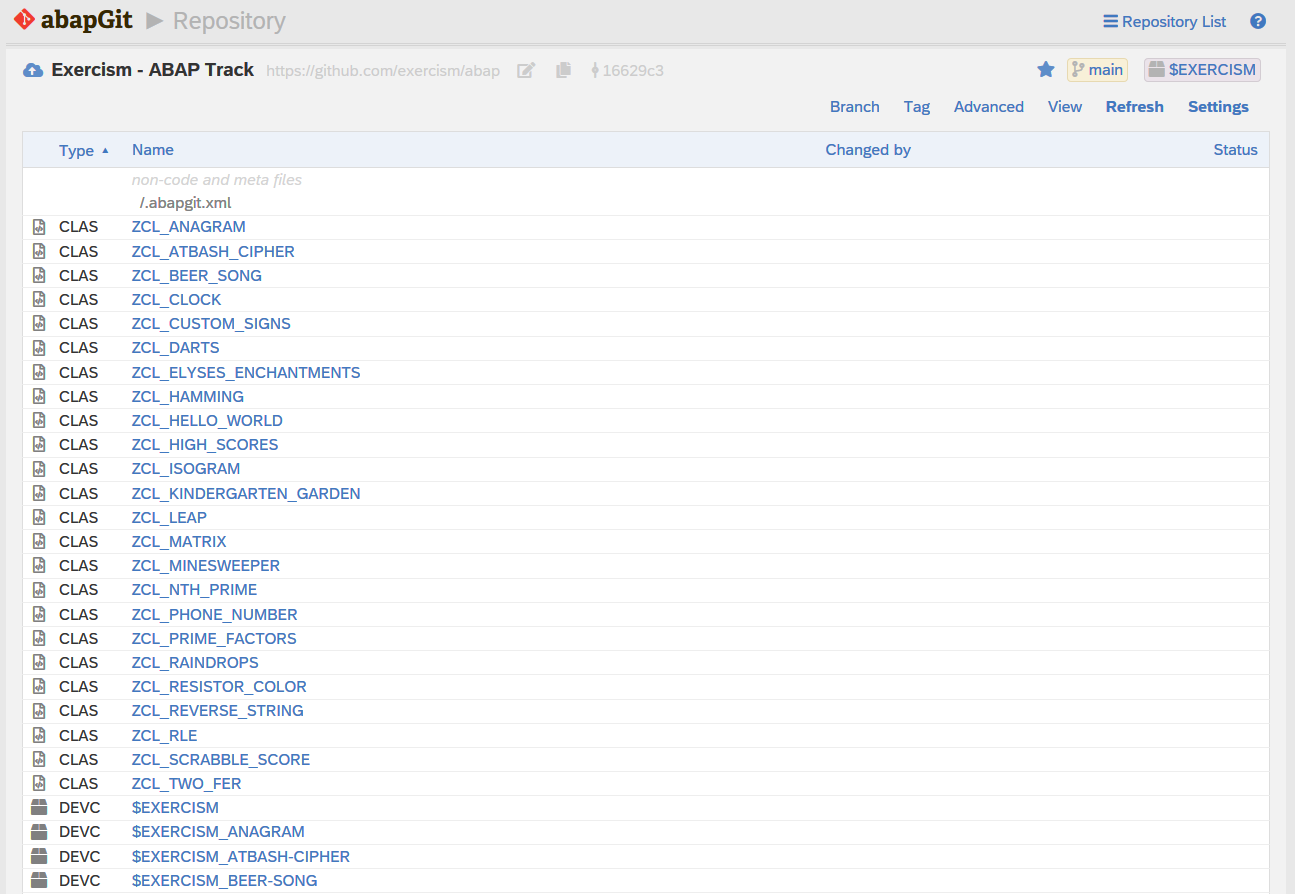Click the file icon for ZCL_ISOGRAM
Viewport: 1295px width, 894px height.
click(39, 469)
